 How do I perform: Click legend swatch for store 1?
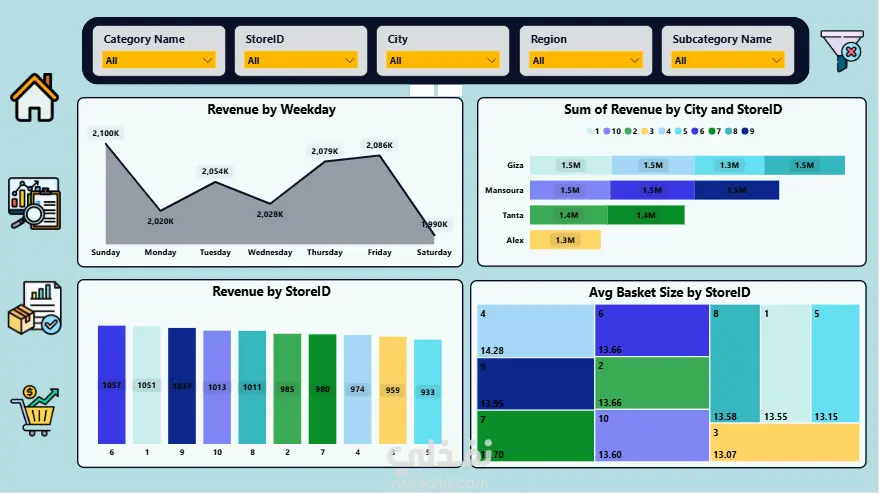pyautogui.click(x=590, y=131)
